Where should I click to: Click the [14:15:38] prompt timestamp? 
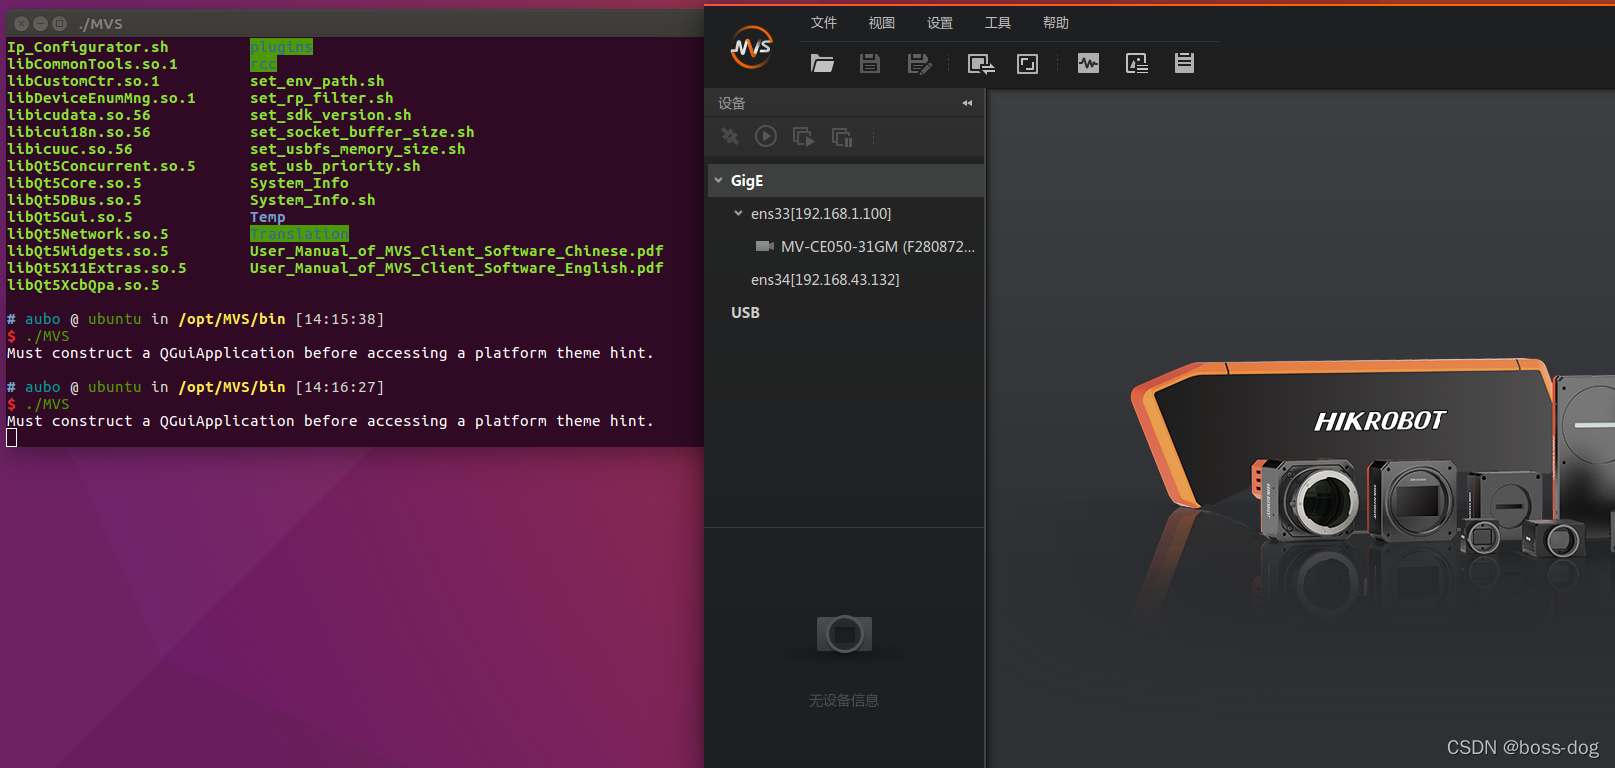coord(340,319)
